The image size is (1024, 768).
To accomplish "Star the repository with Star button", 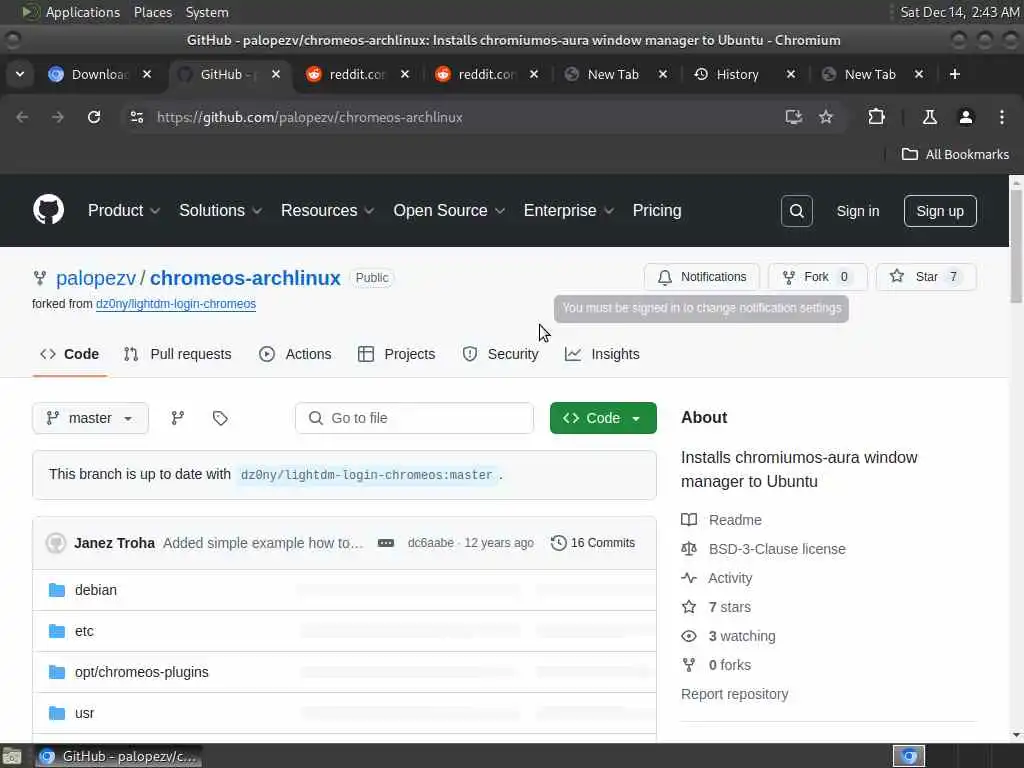I will pyautogui.click(x=926, y=277).
